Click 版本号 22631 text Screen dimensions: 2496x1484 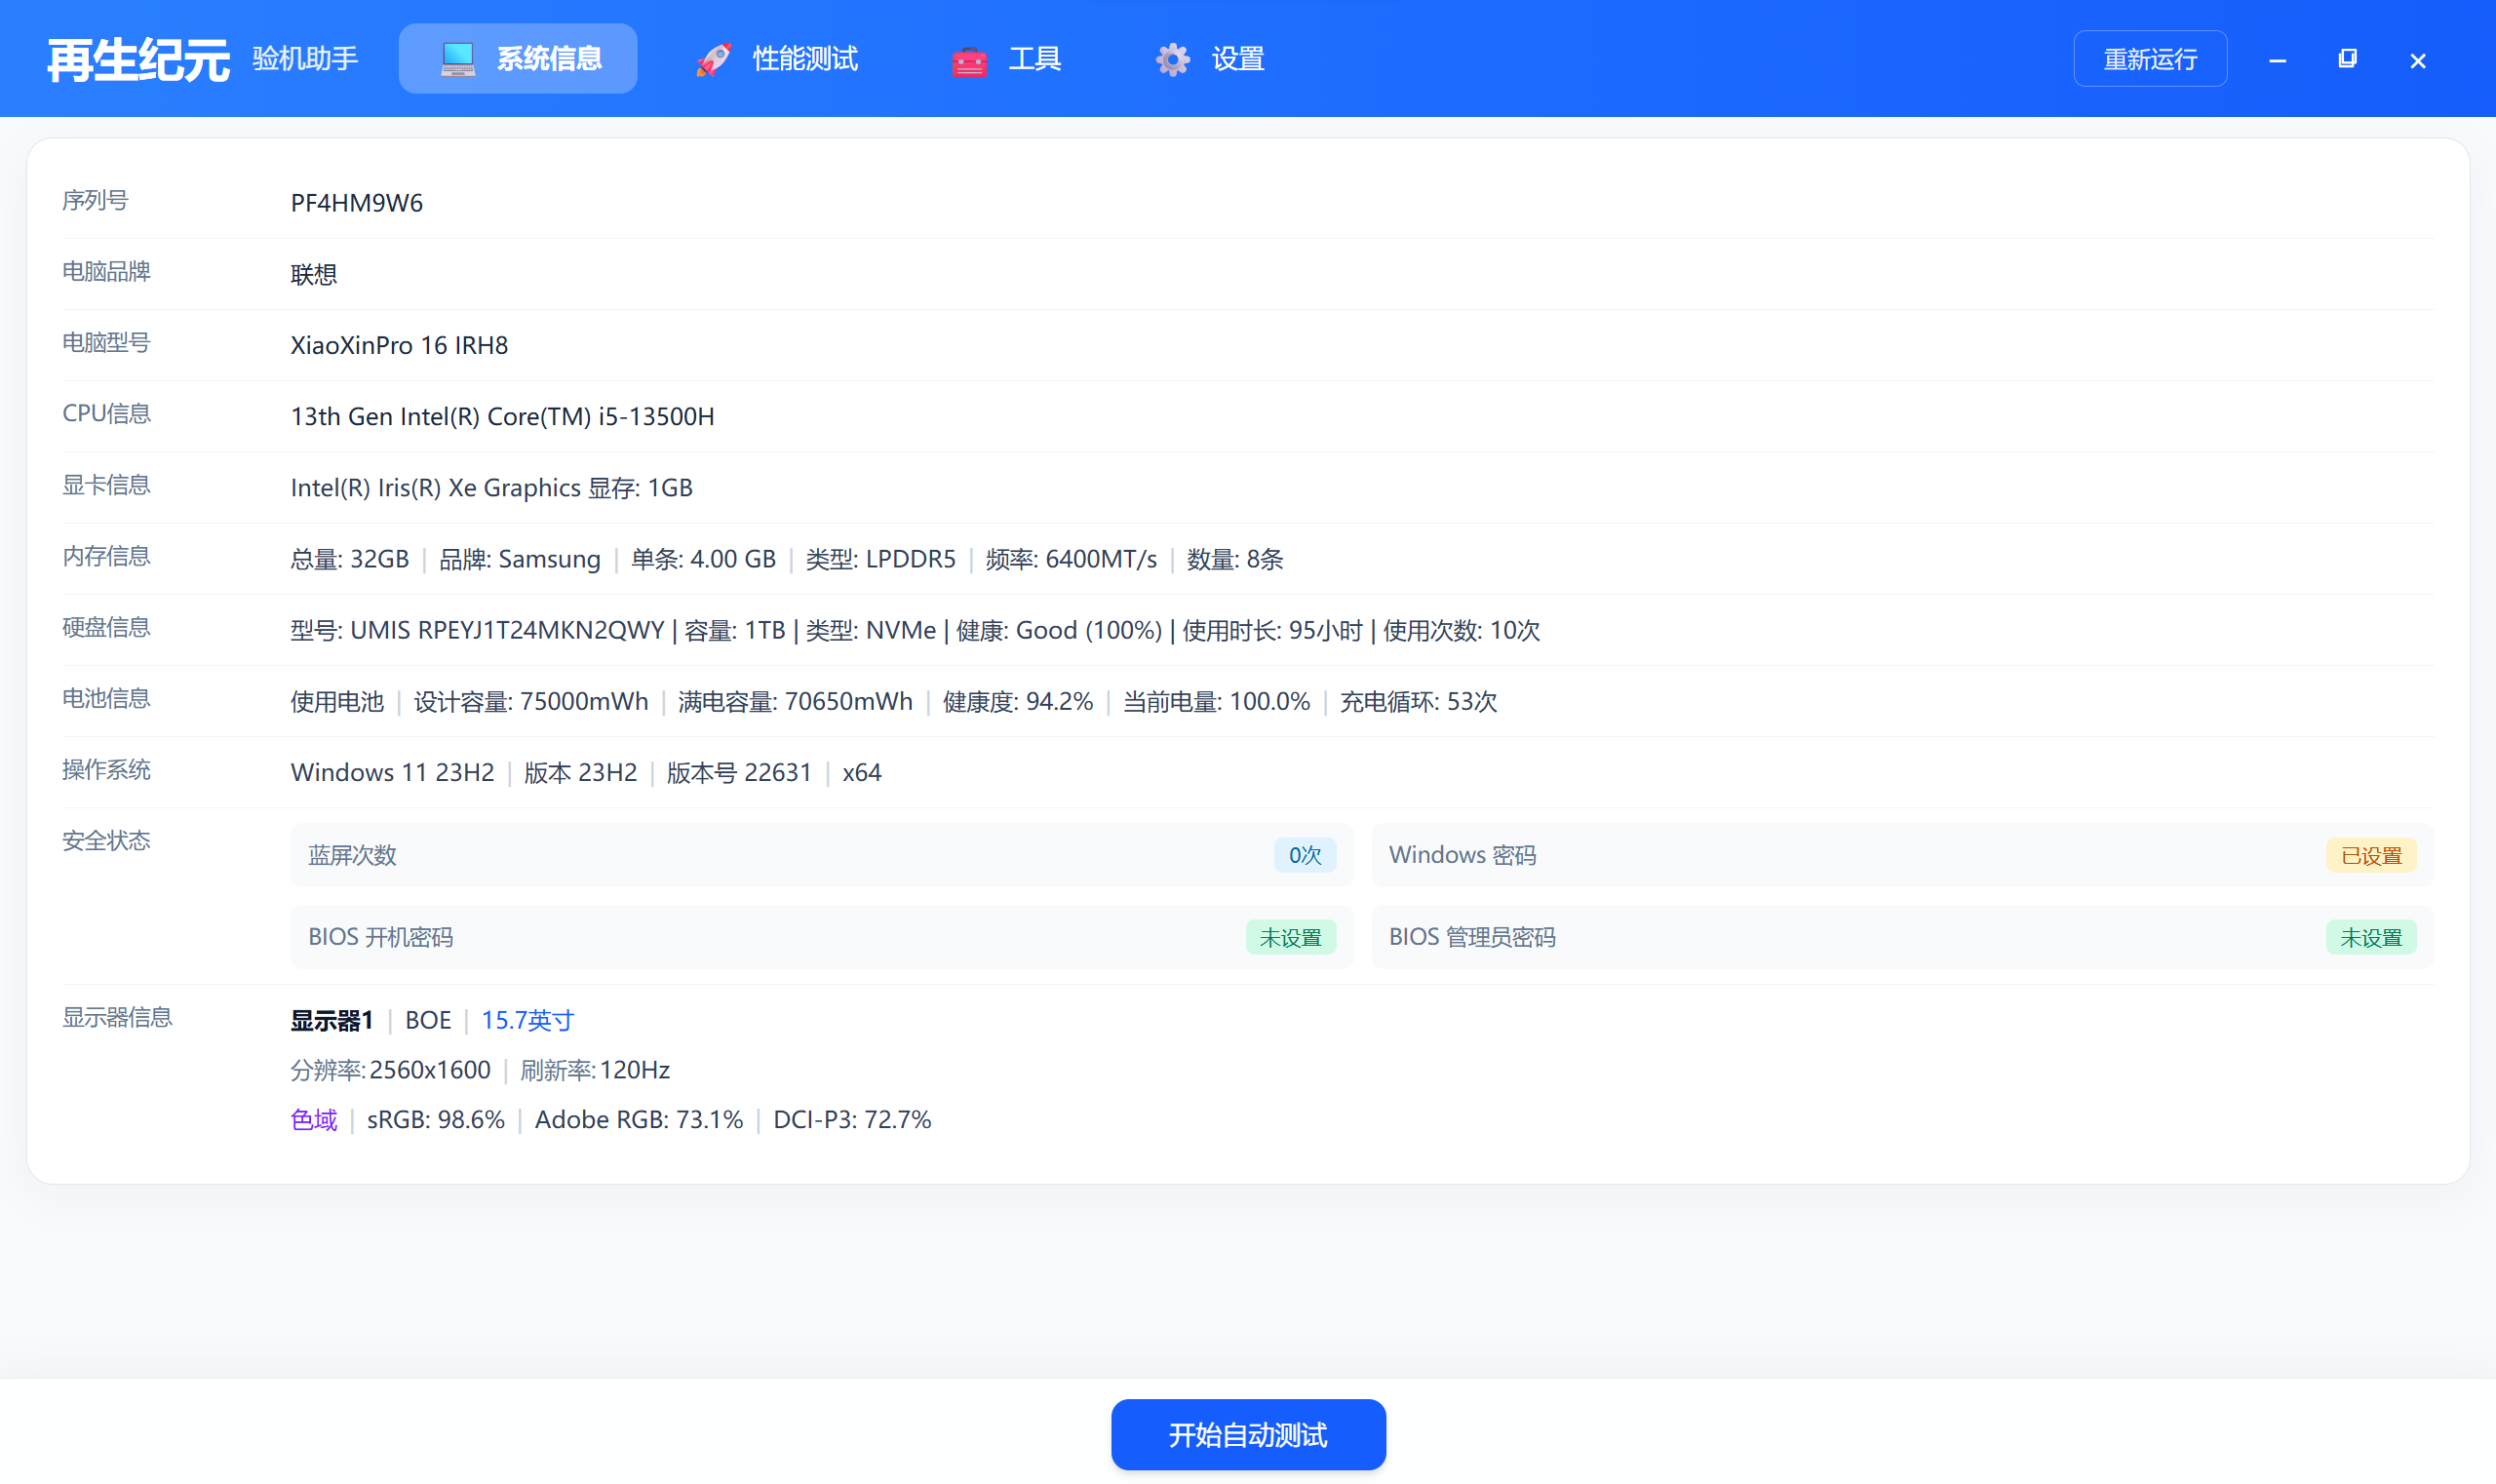pyautogui.click(x=739, y=772)
